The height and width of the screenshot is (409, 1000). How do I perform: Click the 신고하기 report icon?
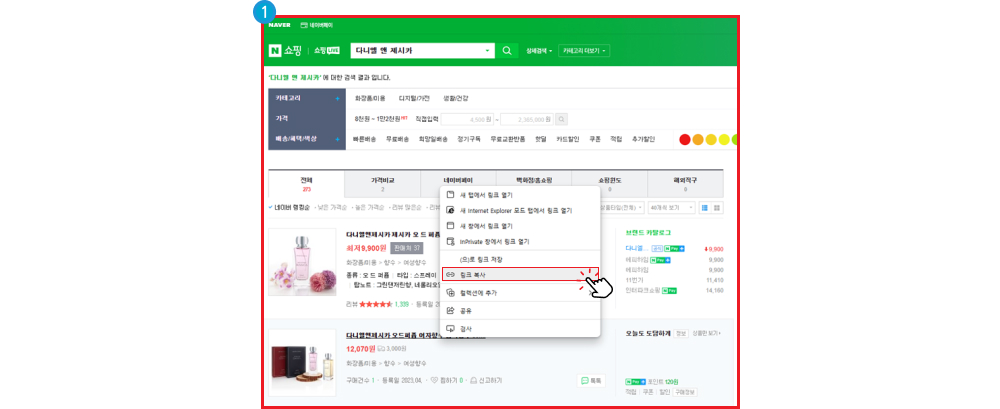pyautogui.click(x=474, y=380)
